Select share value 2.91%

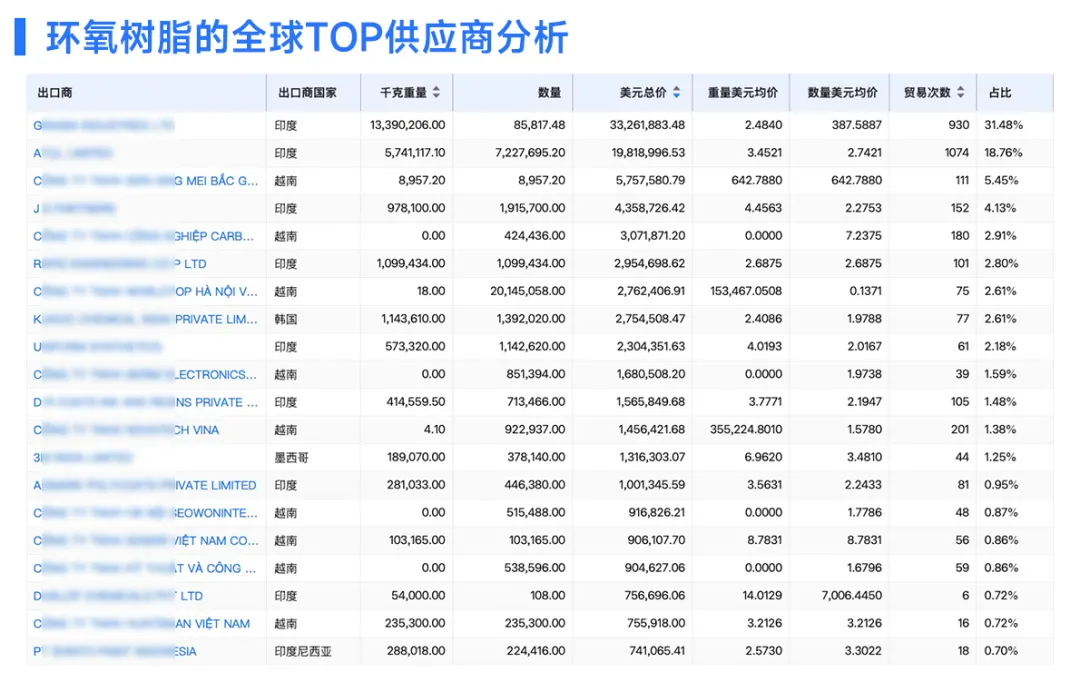tap(1001, 236)
